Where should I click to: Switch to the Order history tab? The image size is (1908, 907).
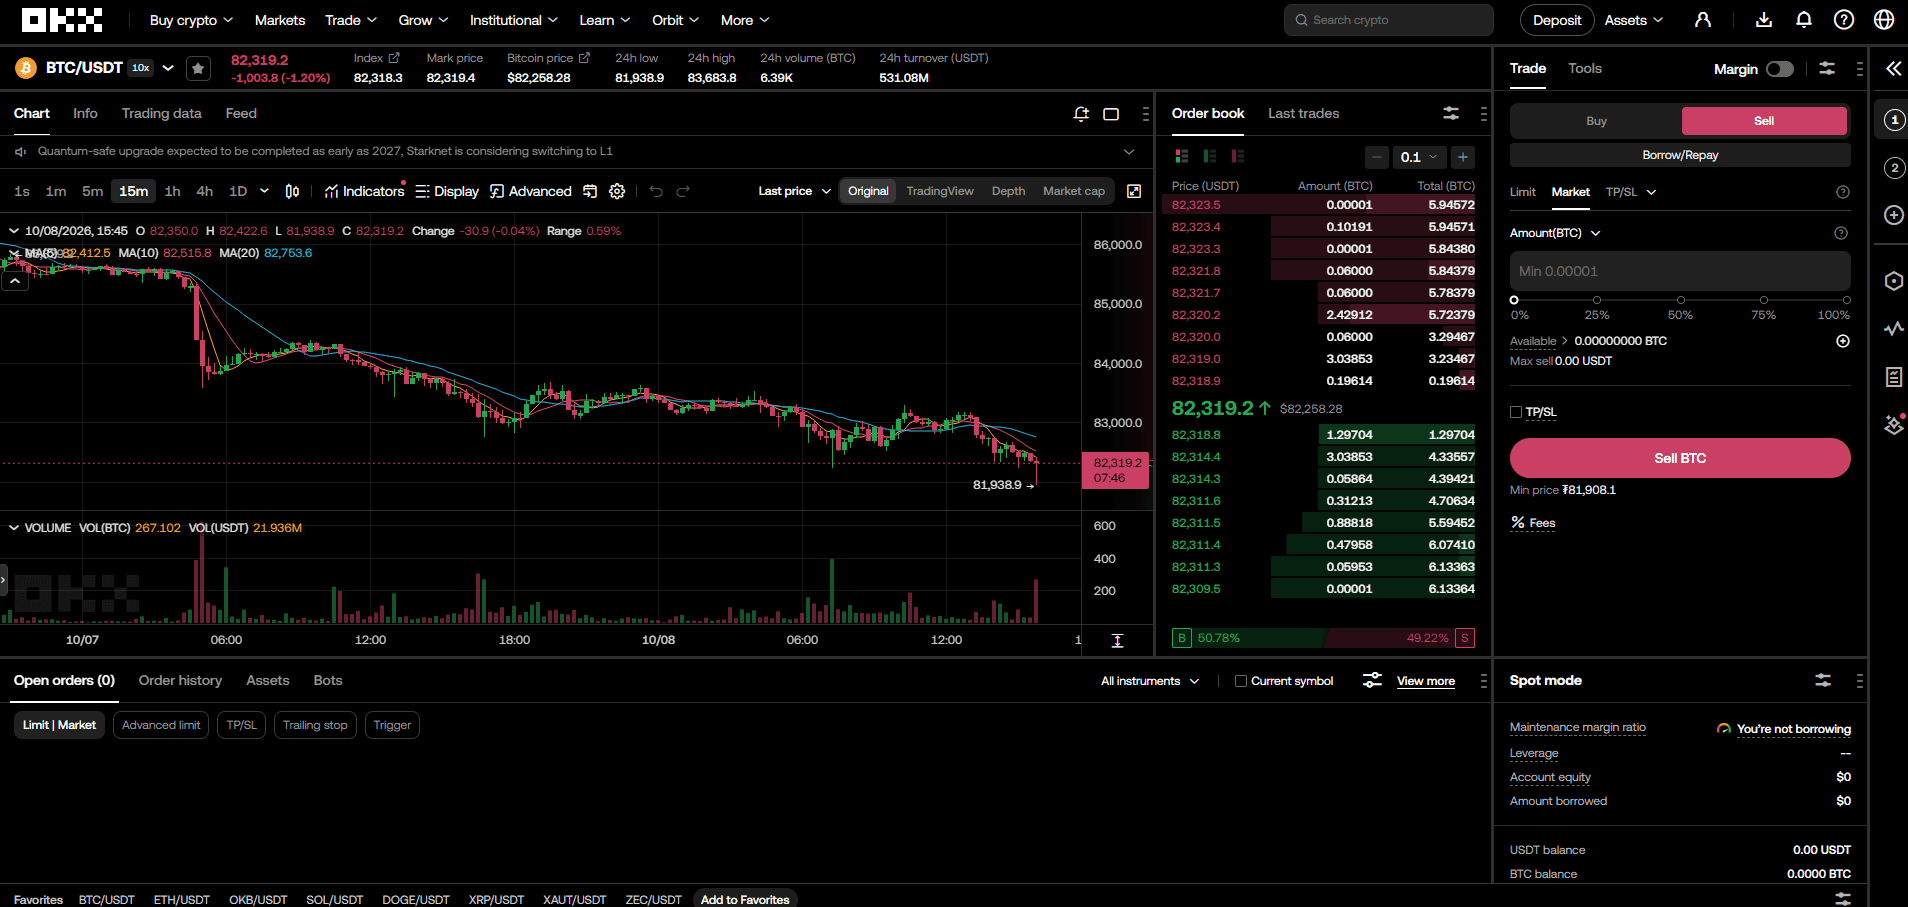(180, 681)
